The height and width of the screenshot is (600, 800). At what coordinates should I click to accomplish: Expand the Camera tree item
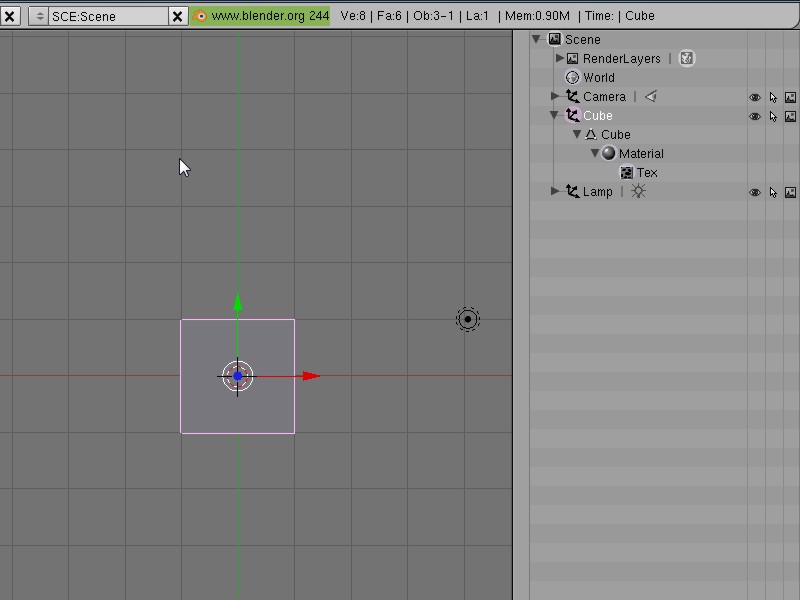click(x=555, y=96)
